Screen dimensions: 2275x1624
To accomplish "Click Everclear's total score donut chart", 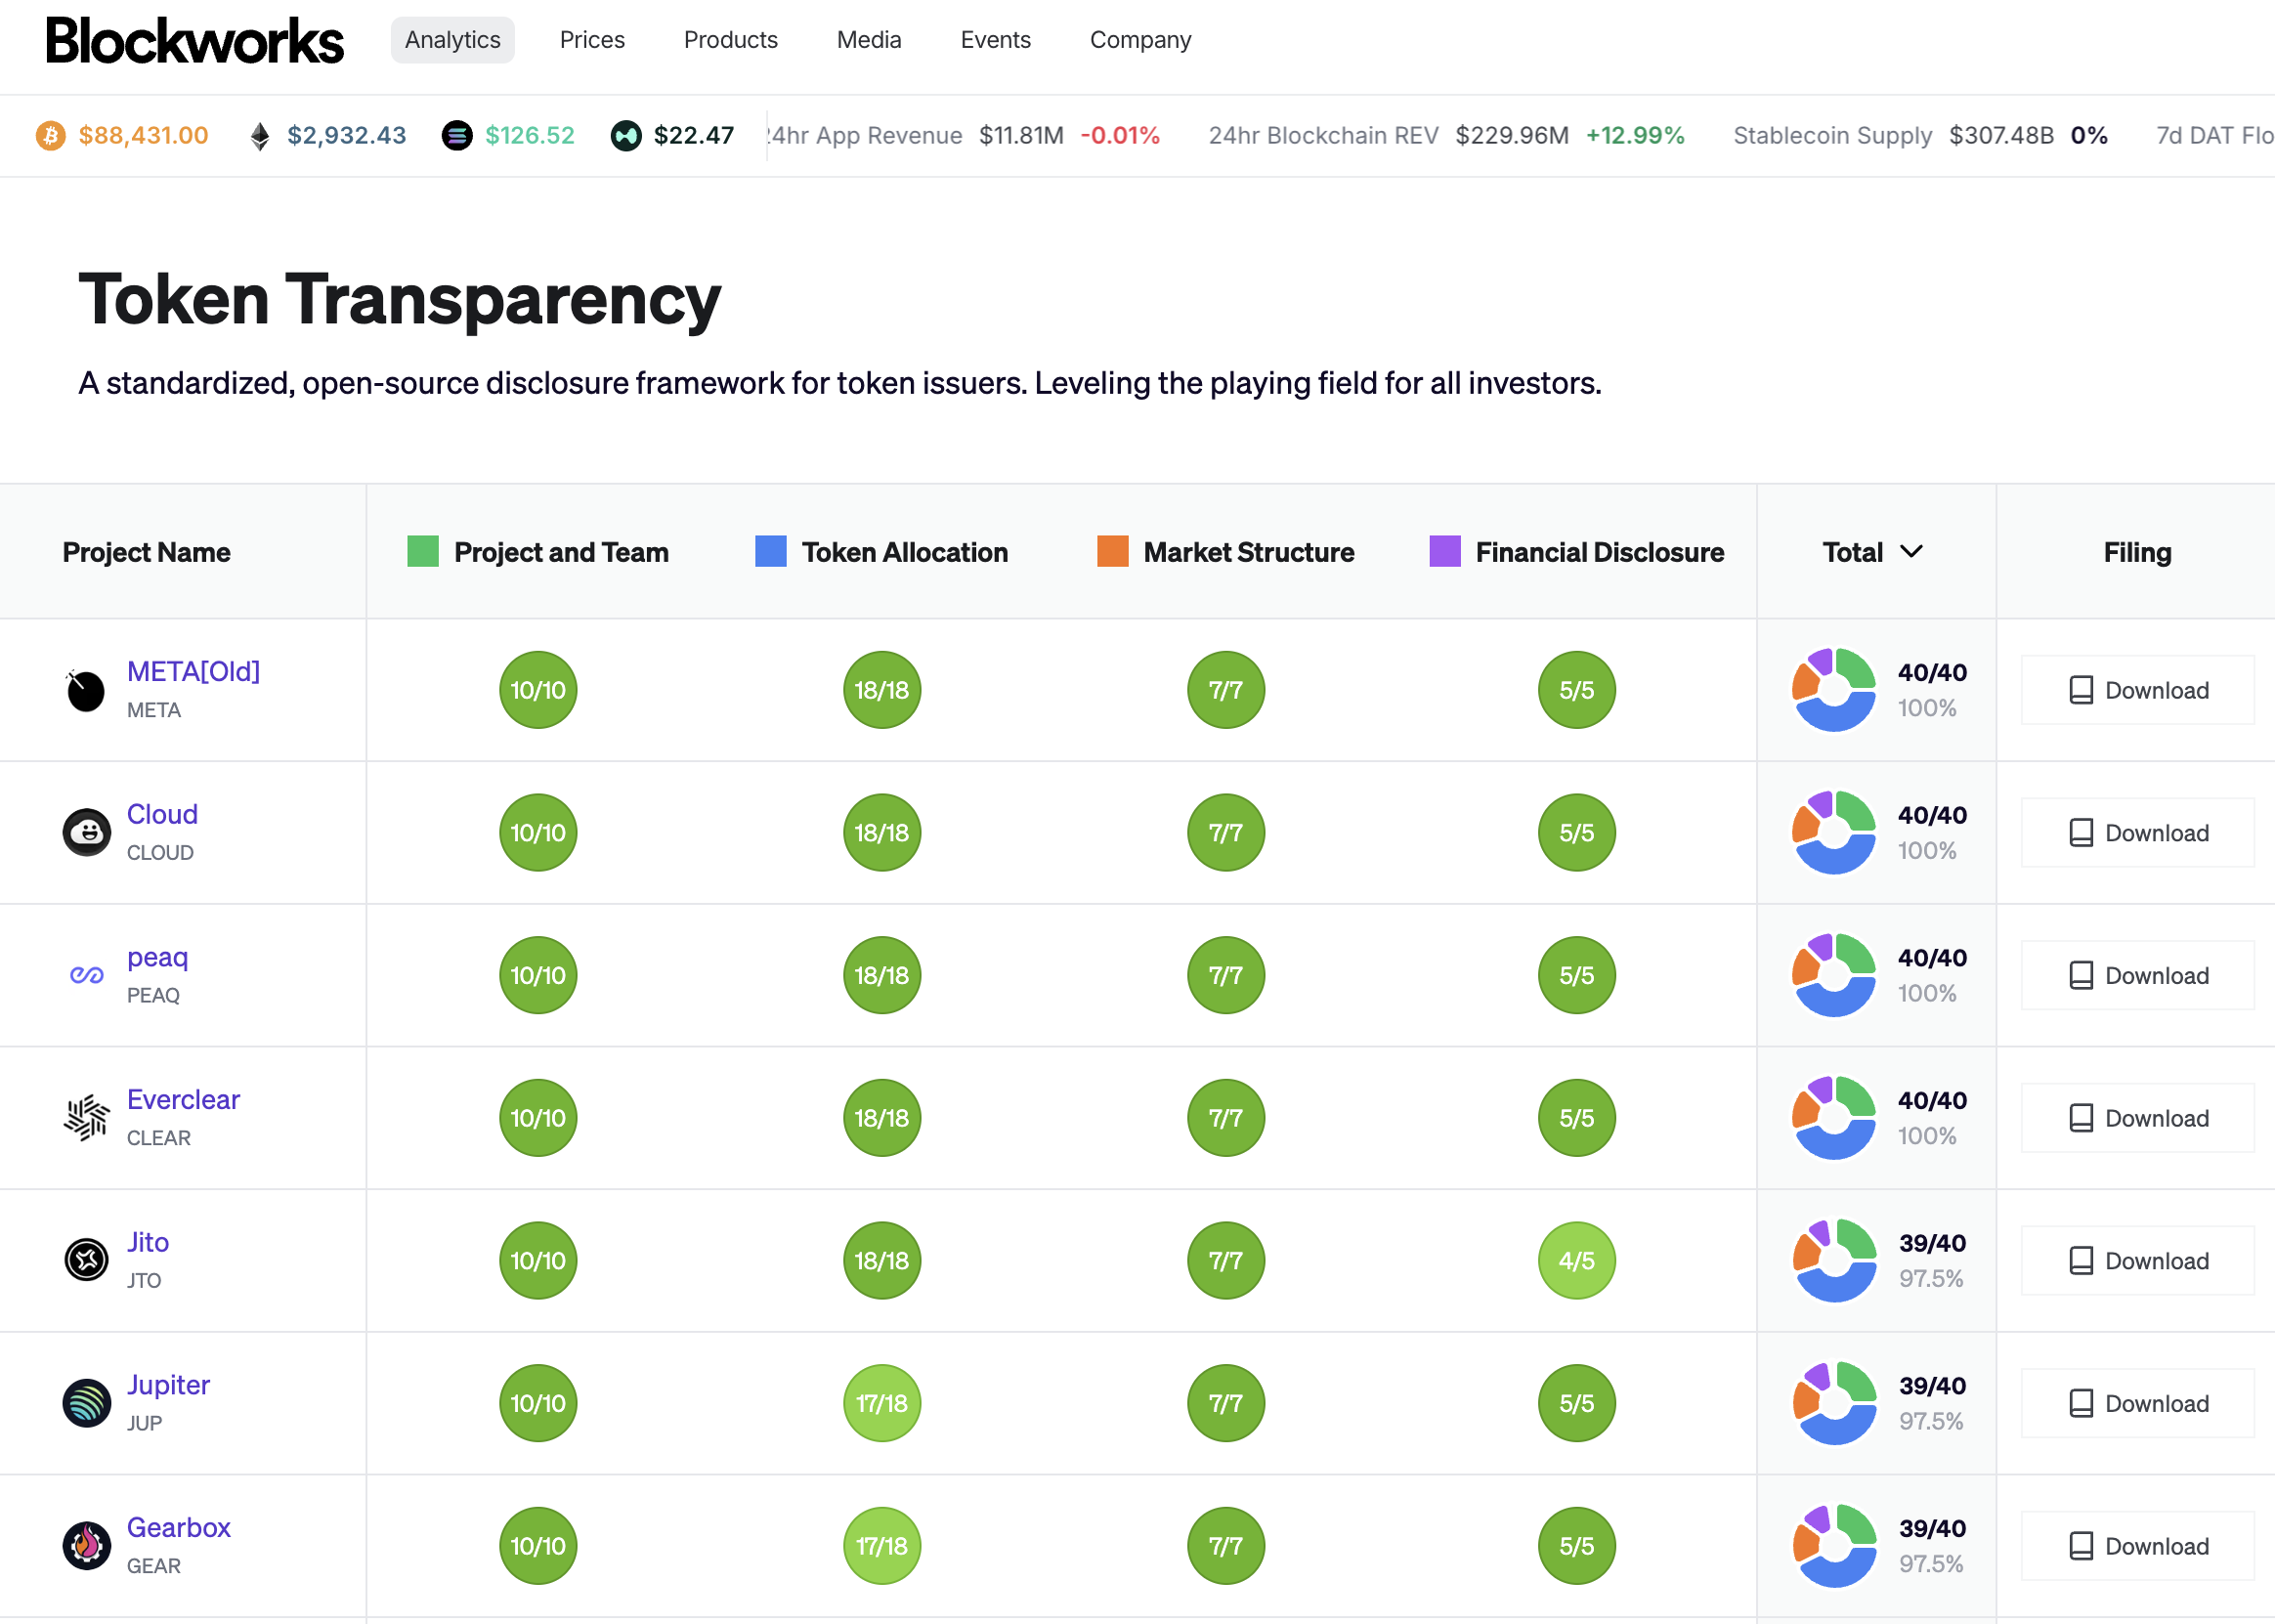I will (x=1834, y=1117).
